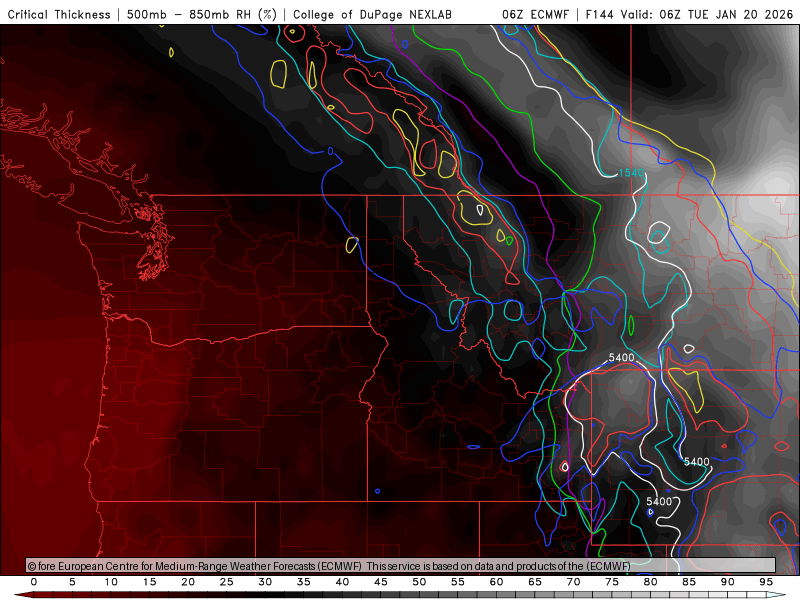Click the ECMWF copyright notice banner
Screen dimensions: 800x600
tap(401, 565)
